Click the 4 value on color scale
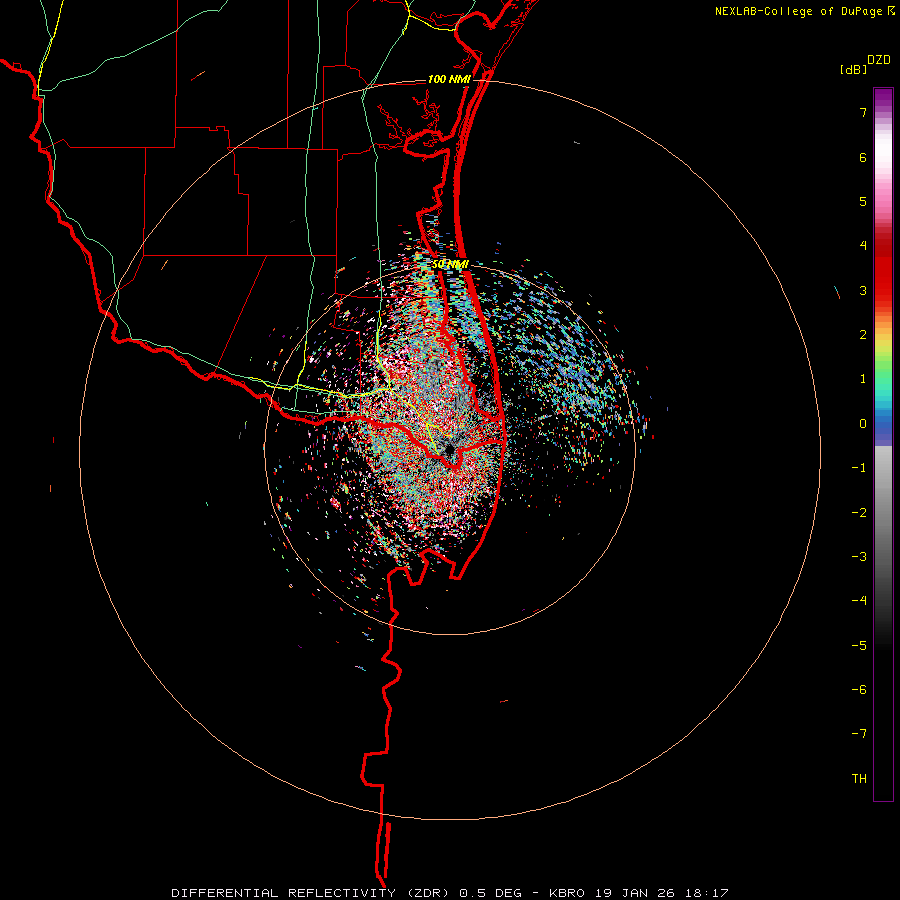The height and width of the screenshot is (900, 900). [863, 246]
